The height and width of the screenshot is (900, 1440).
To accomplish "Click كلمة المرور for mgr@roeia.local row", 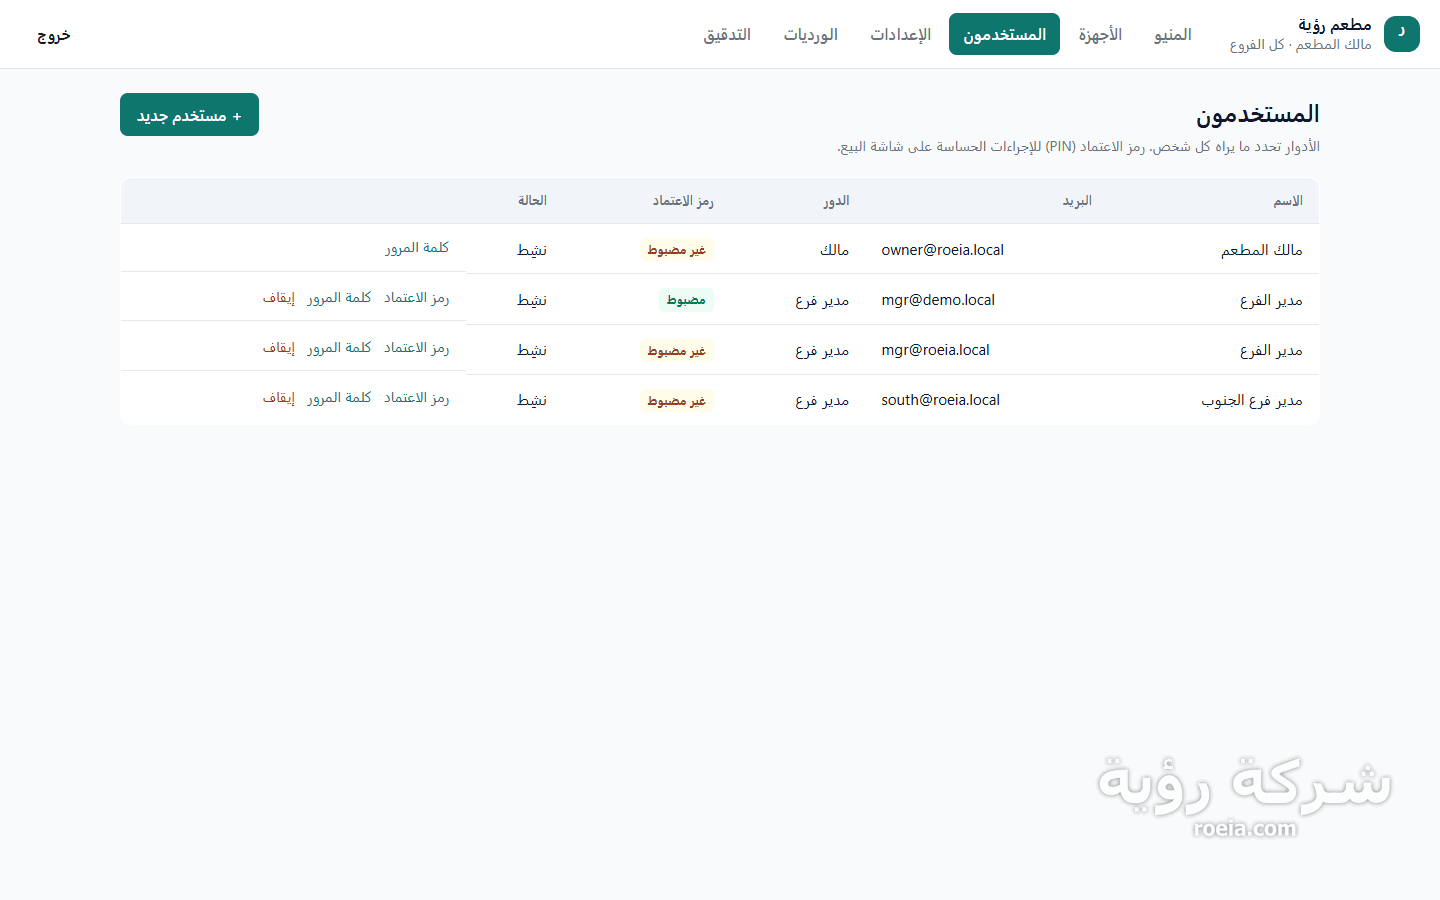I will click(x=339, y=347).
